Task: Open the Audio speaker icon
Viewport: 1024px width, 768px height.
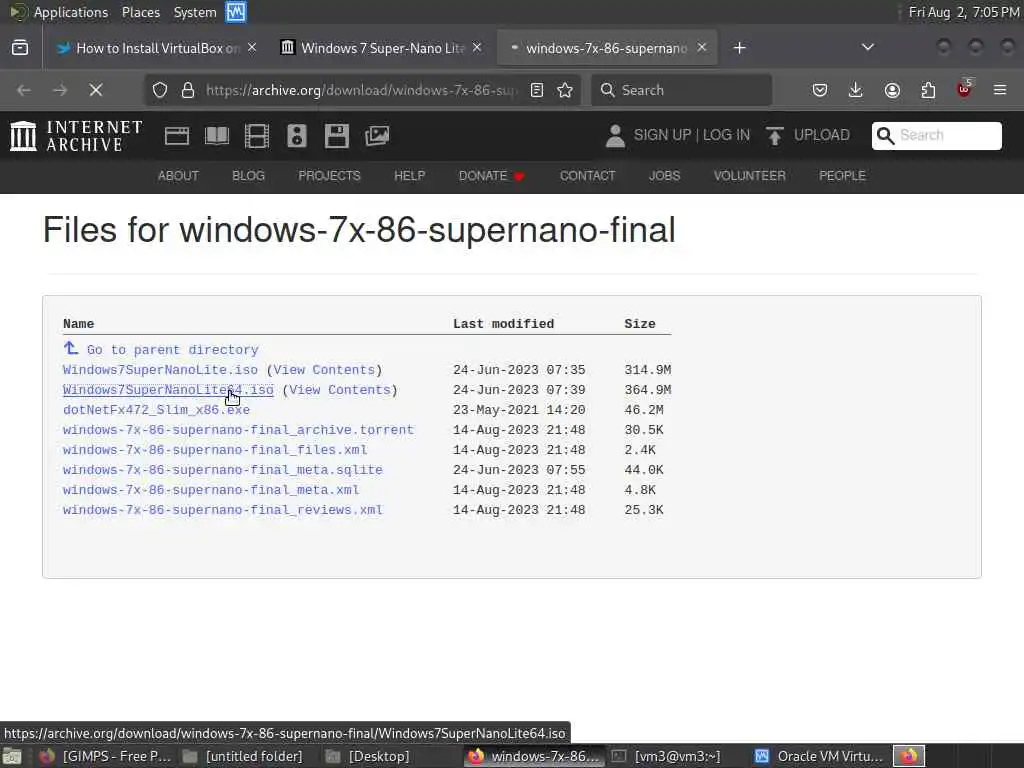Action: (296, 136)
